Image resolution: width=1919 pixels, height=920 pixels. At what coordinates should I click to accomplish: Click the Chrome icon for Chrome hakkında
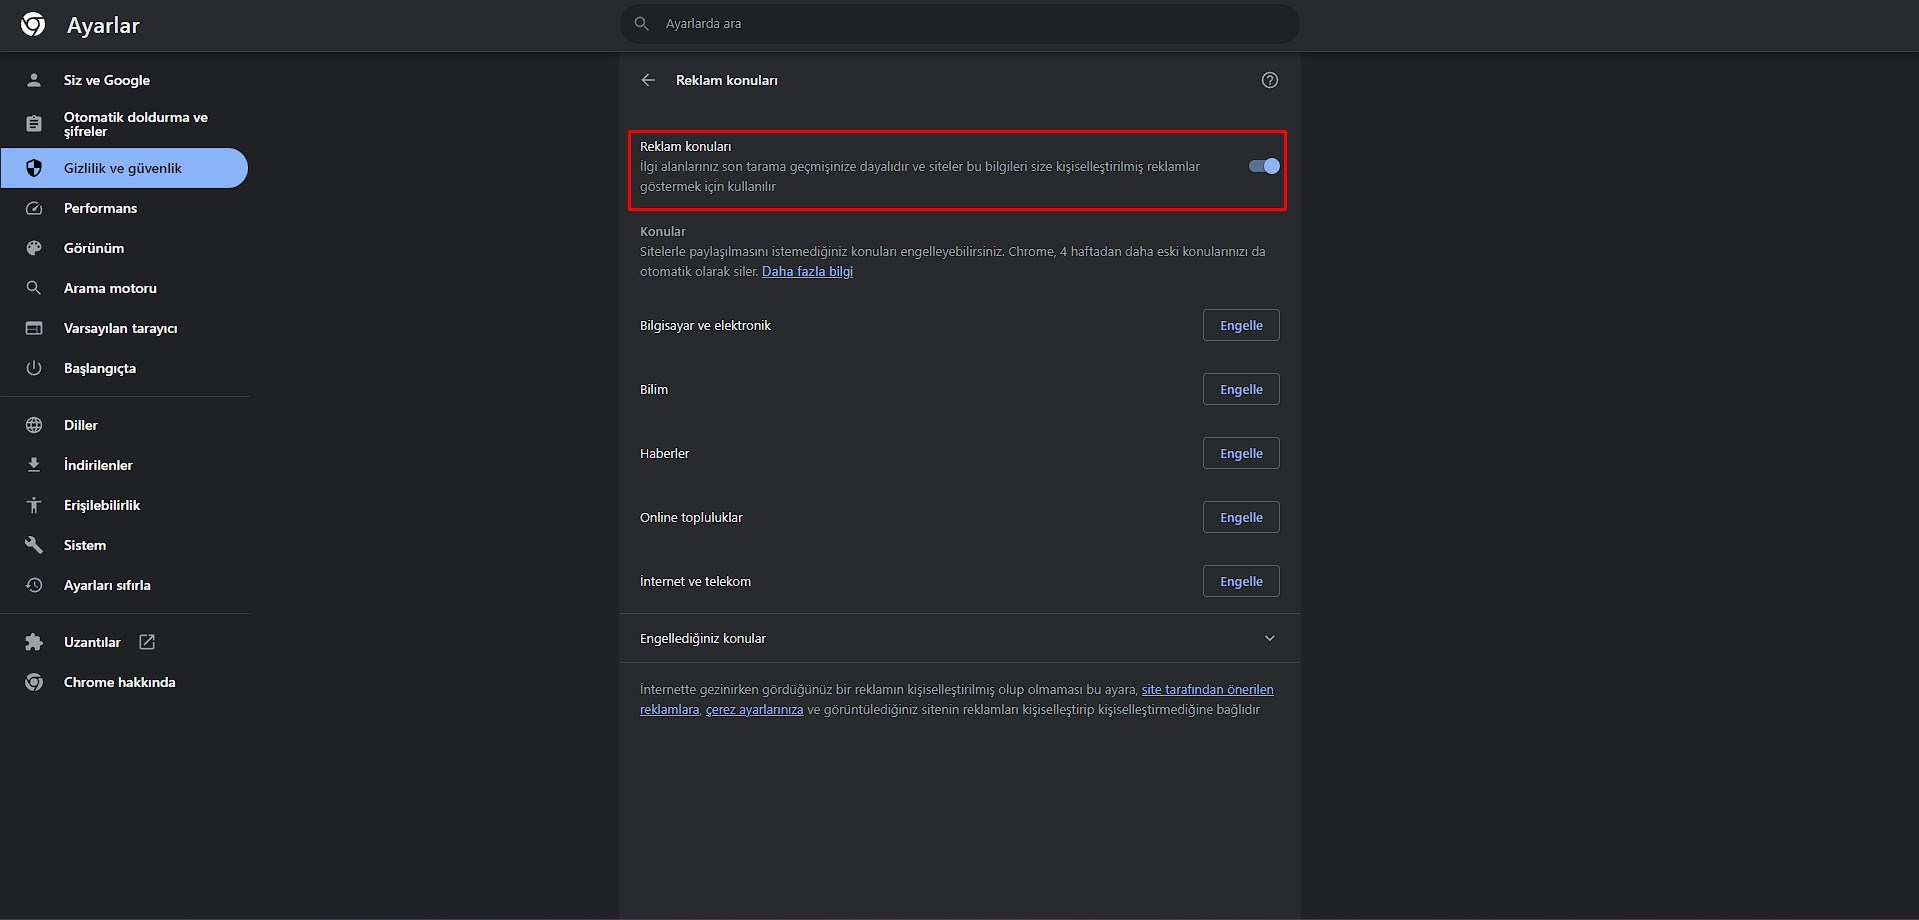click(34, 682)
